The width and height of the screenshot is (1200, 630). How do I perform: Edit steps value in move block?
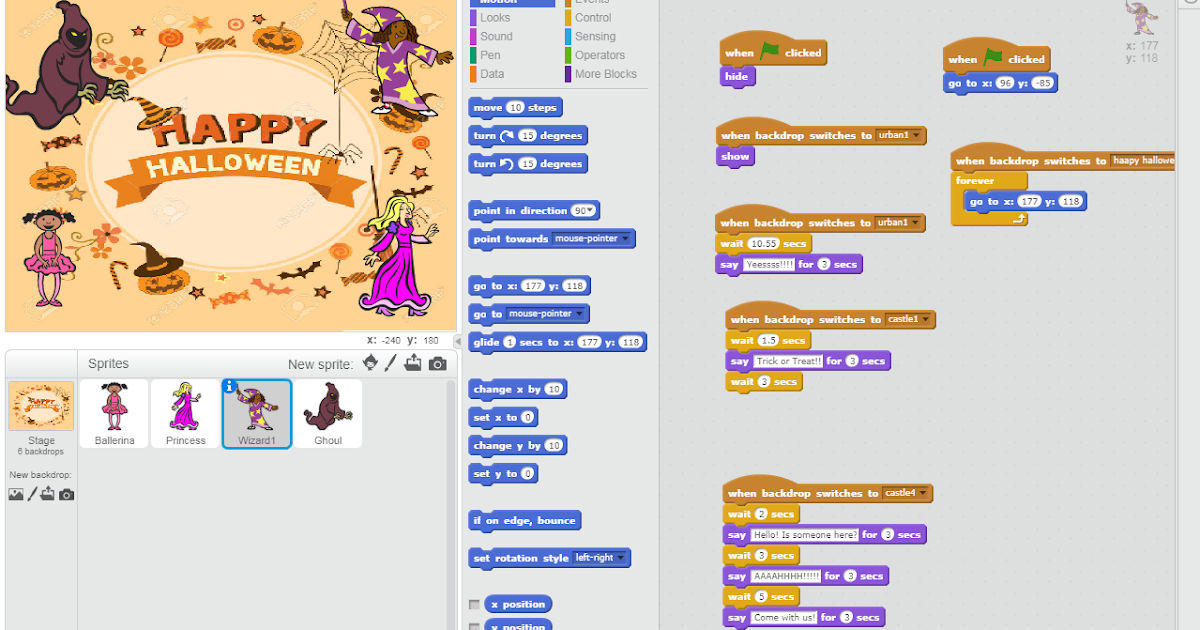pos(515,107)
